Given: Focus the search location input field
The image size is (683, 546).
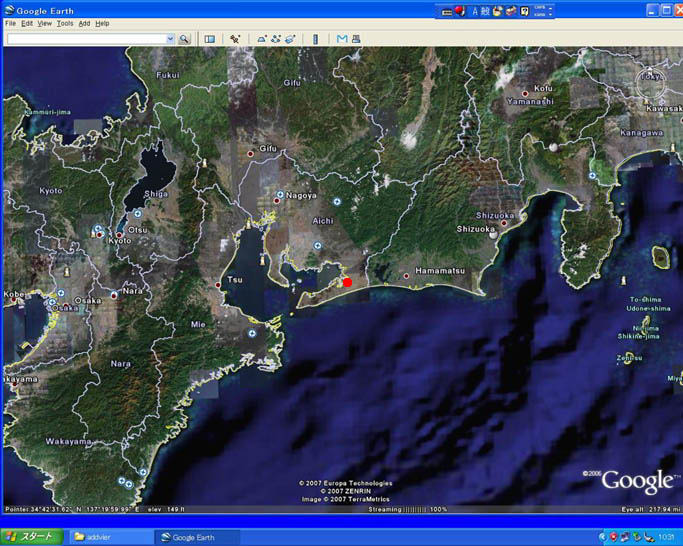Looking at the screenshot, I should pos(86,39).
